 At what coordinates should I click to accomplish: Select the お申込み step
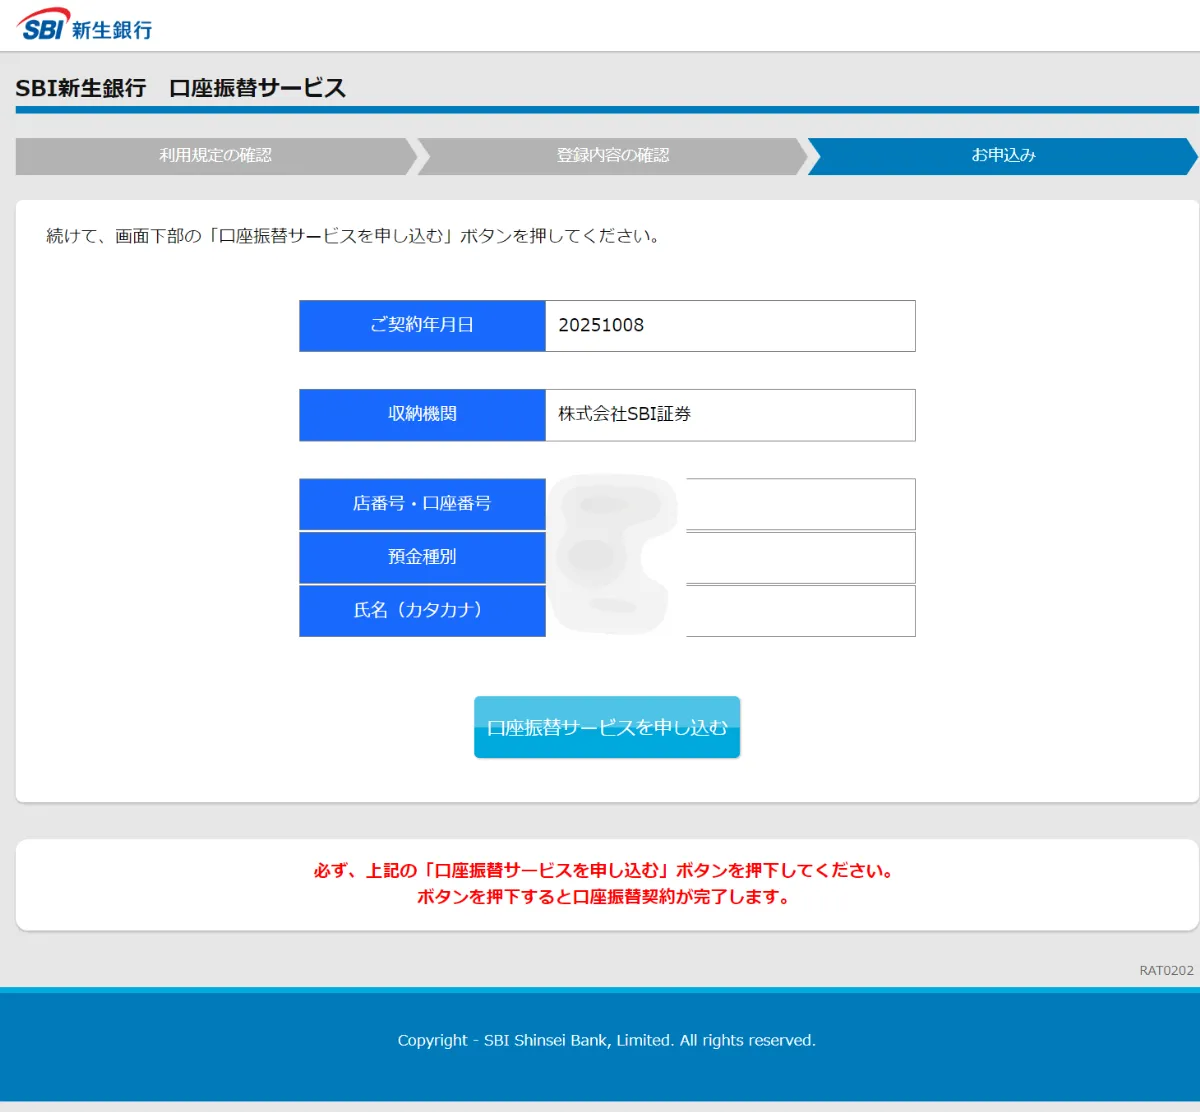1003,156
